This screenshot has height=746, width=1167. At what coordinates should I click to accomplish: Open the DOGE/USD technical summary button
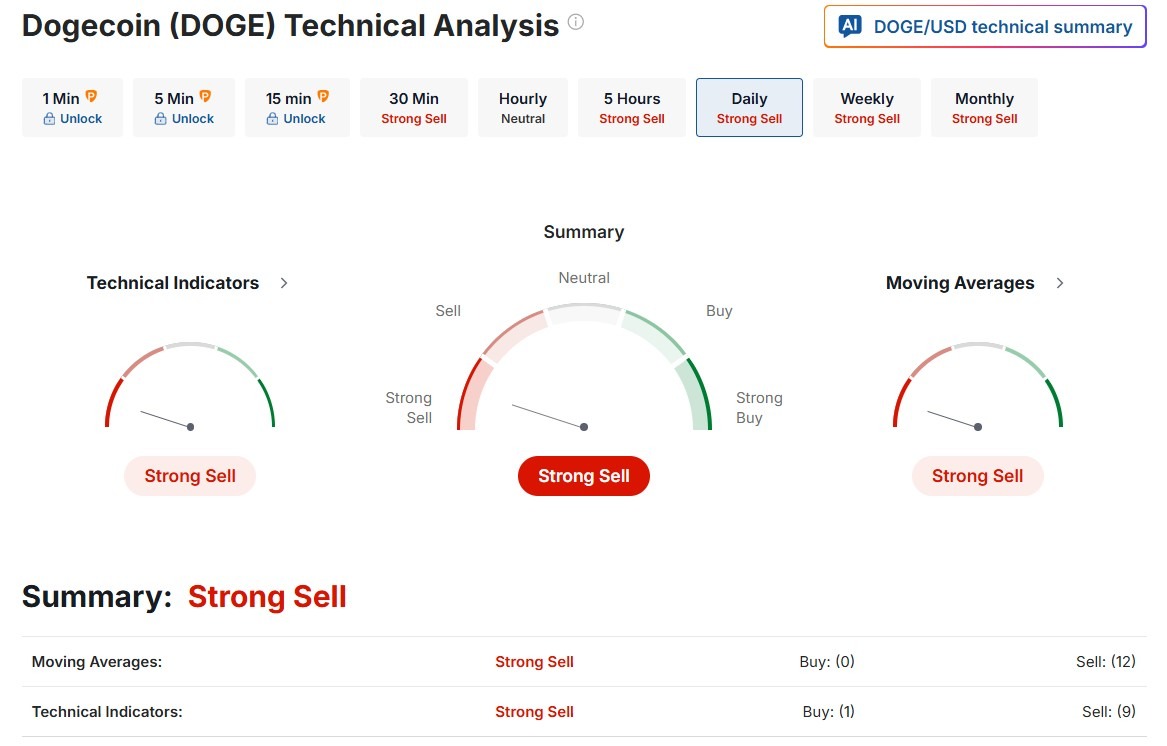pyautogui.click(x=985, y=27)
